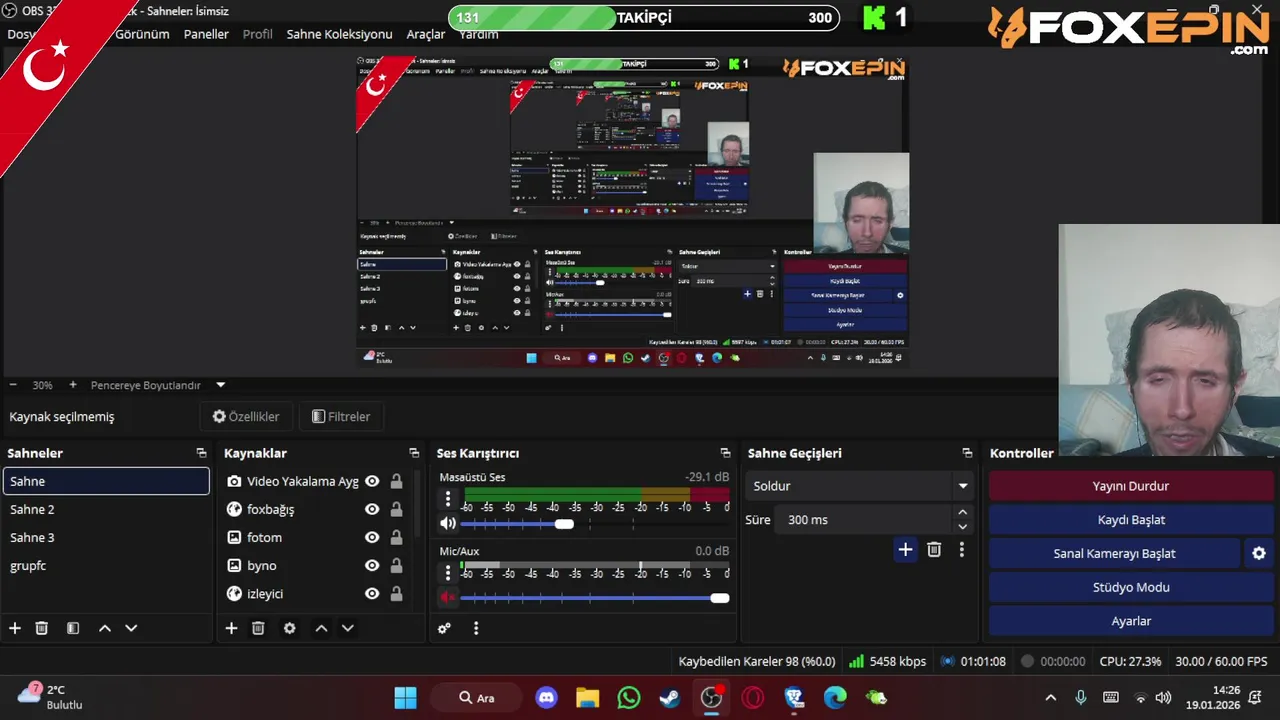The image size is (1280, 720).
Task: Enable Stüdyo Modu
Action: (1131, 587)
